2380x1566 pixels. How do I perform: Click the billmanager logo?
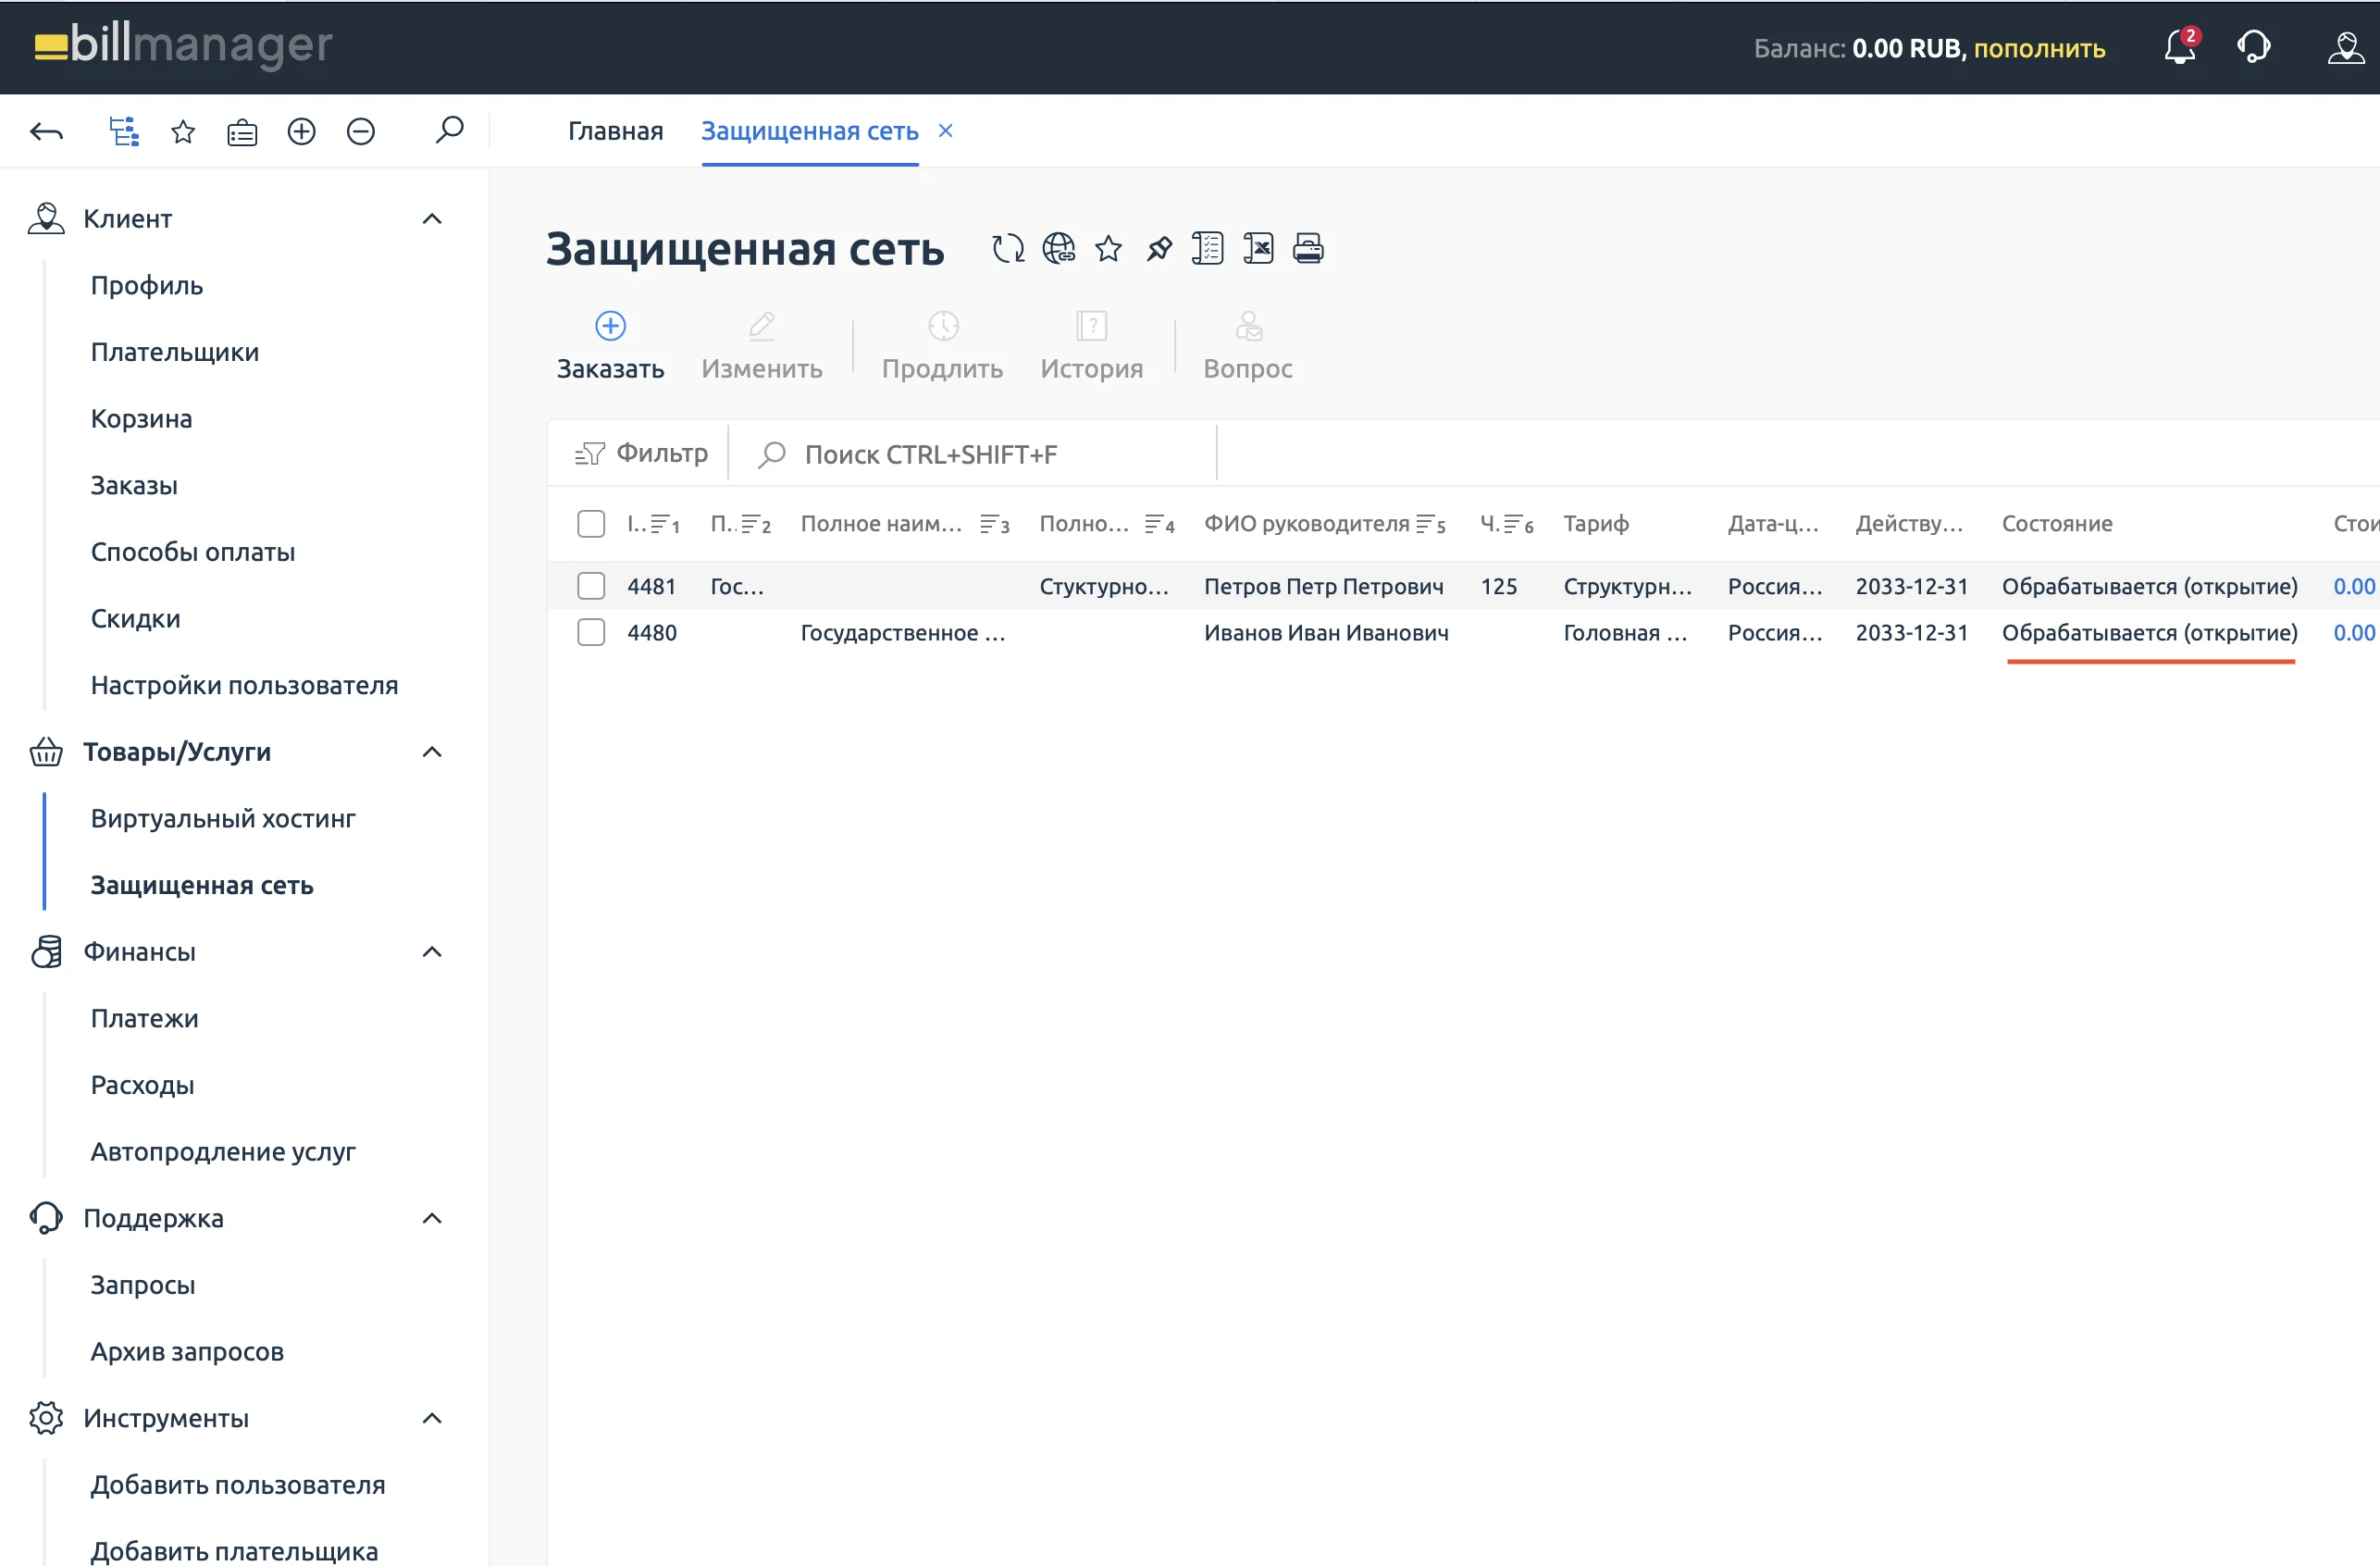183,45
